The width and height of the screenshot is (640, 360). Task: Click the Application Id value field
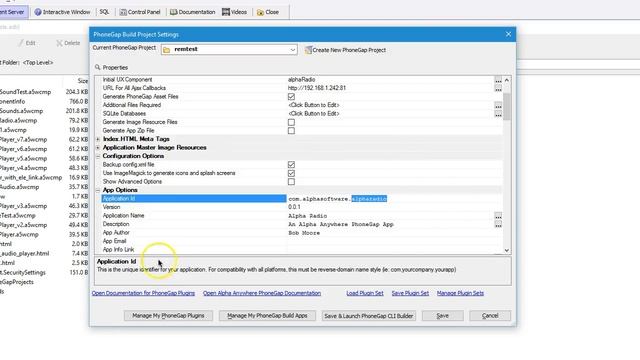click(x=394, y=199)
